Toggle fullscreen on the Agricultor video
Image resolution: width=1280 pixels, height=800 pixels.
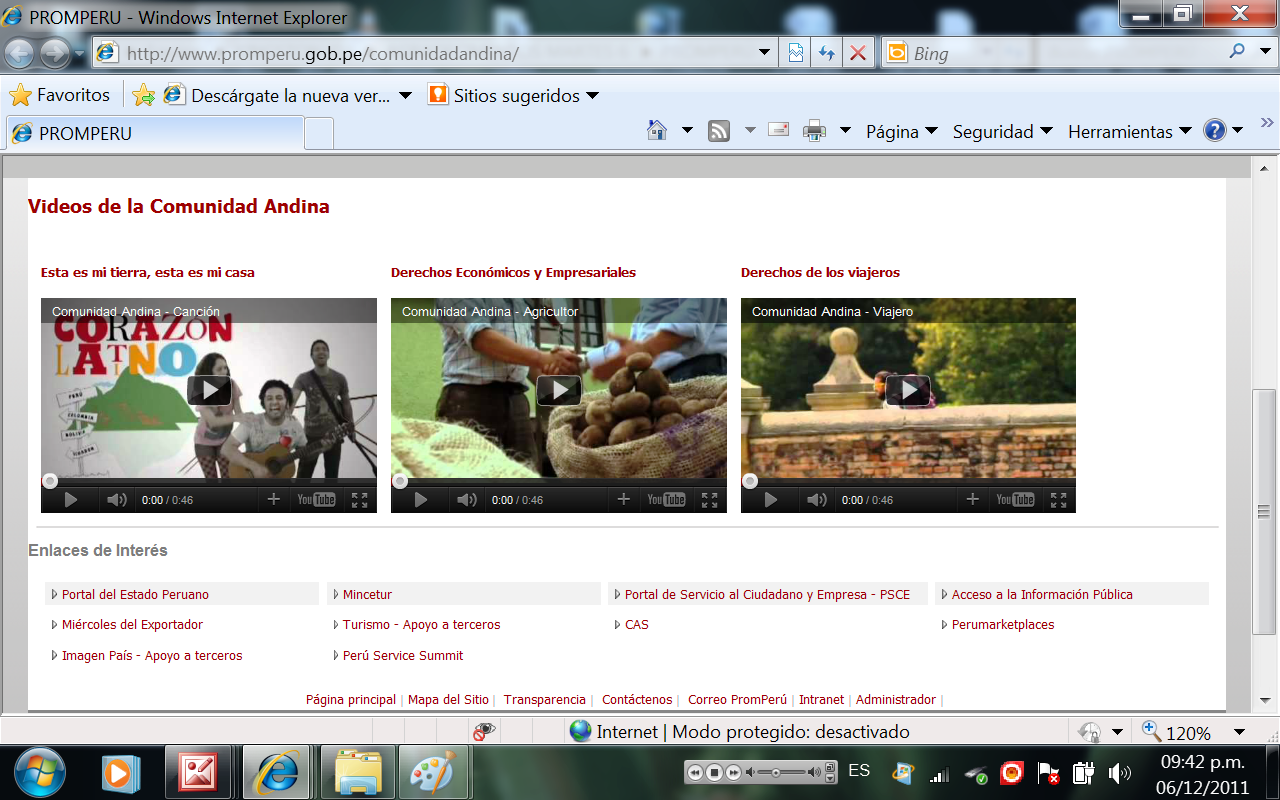pyautogui.click(x=710, y=500)
